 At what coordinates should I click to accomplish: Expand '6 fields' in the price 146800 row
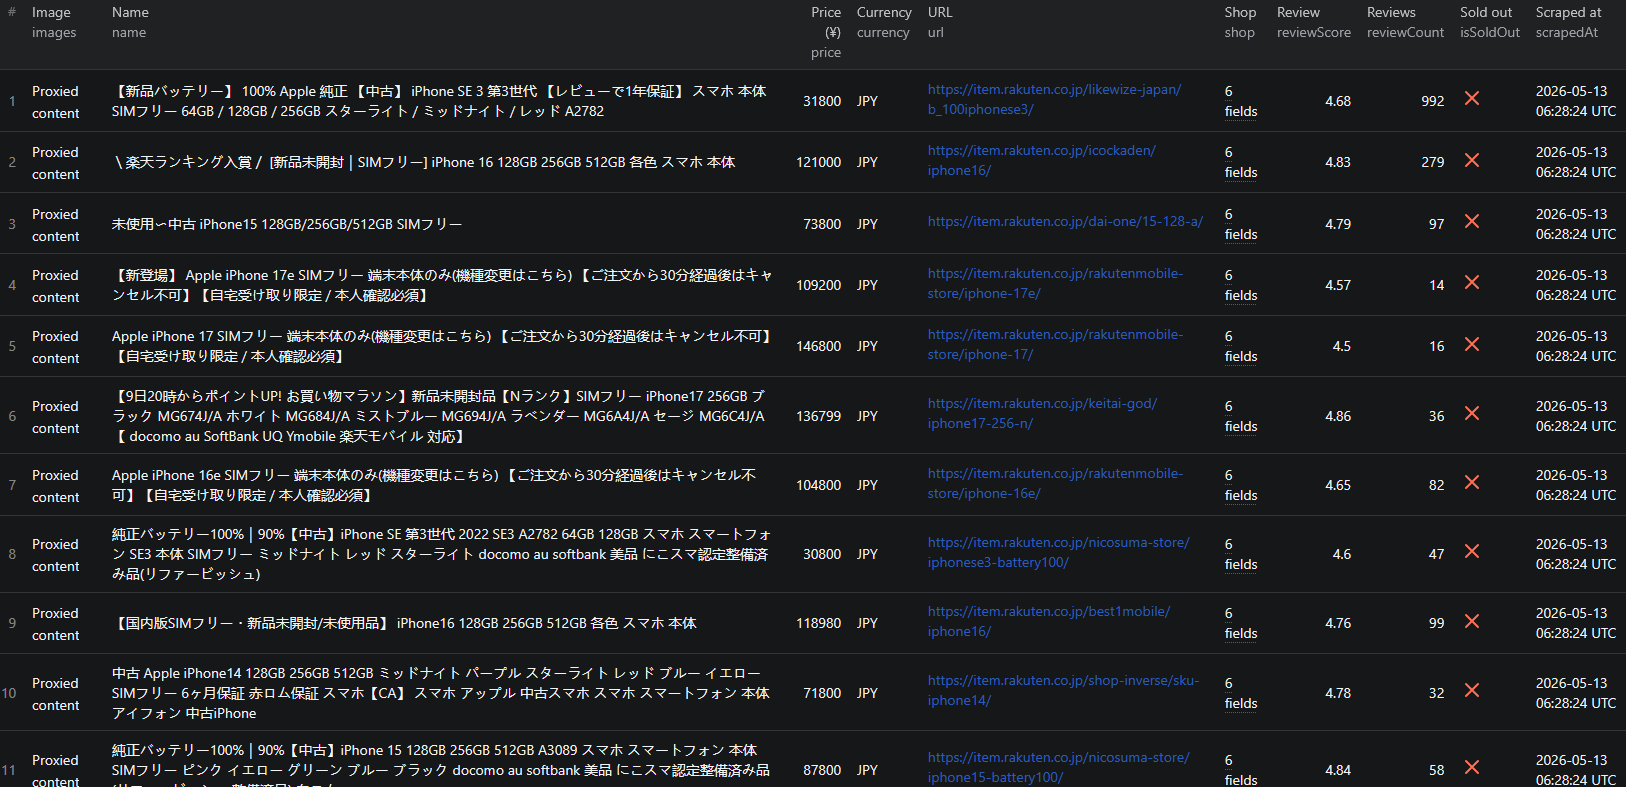[x=1240, y=346]
